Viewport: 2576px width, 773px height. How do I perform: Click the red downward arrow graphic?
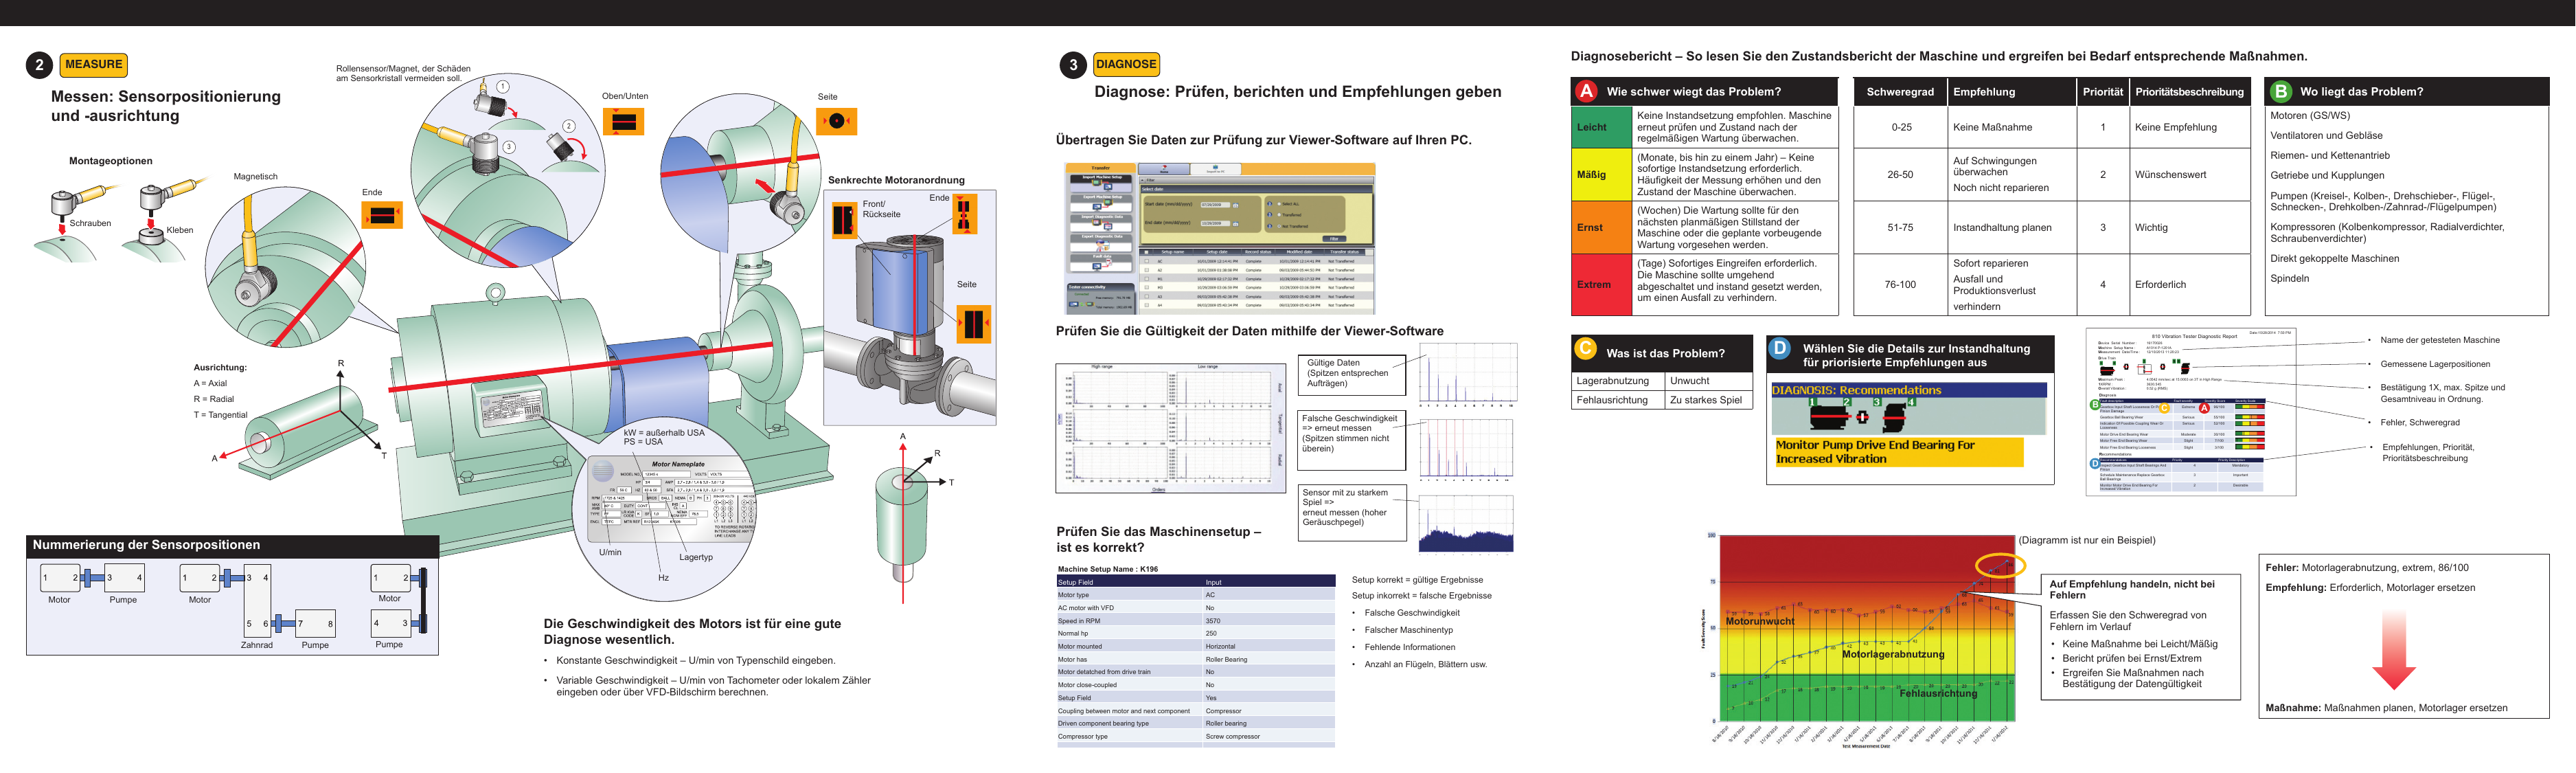pyautogui.click(x=2394, y=650)
